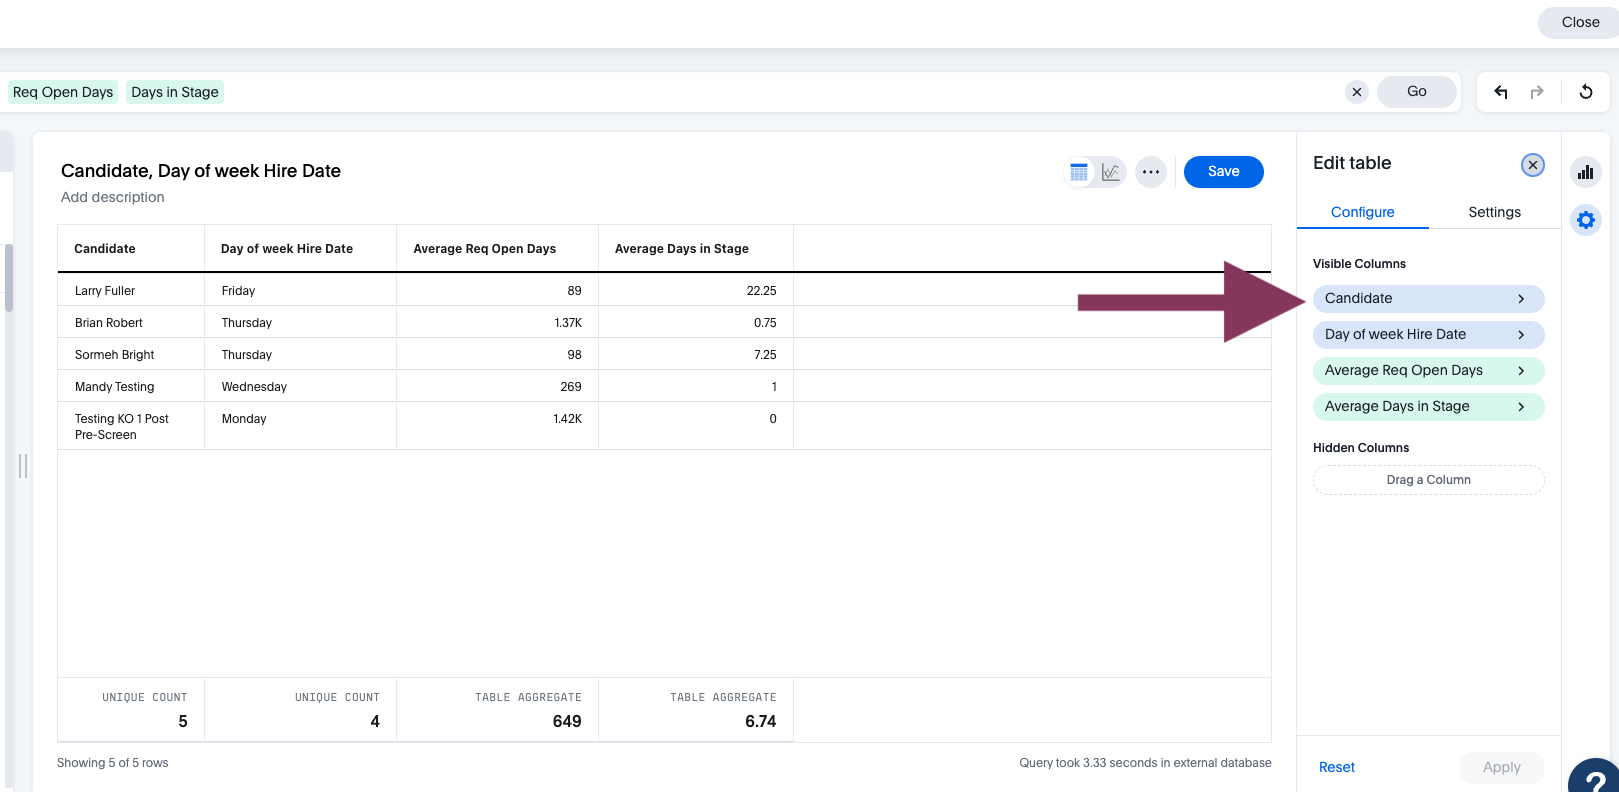Click the answer title Candidate, Day of week Hire Date

pyautogui.click(x=201, y=171)
